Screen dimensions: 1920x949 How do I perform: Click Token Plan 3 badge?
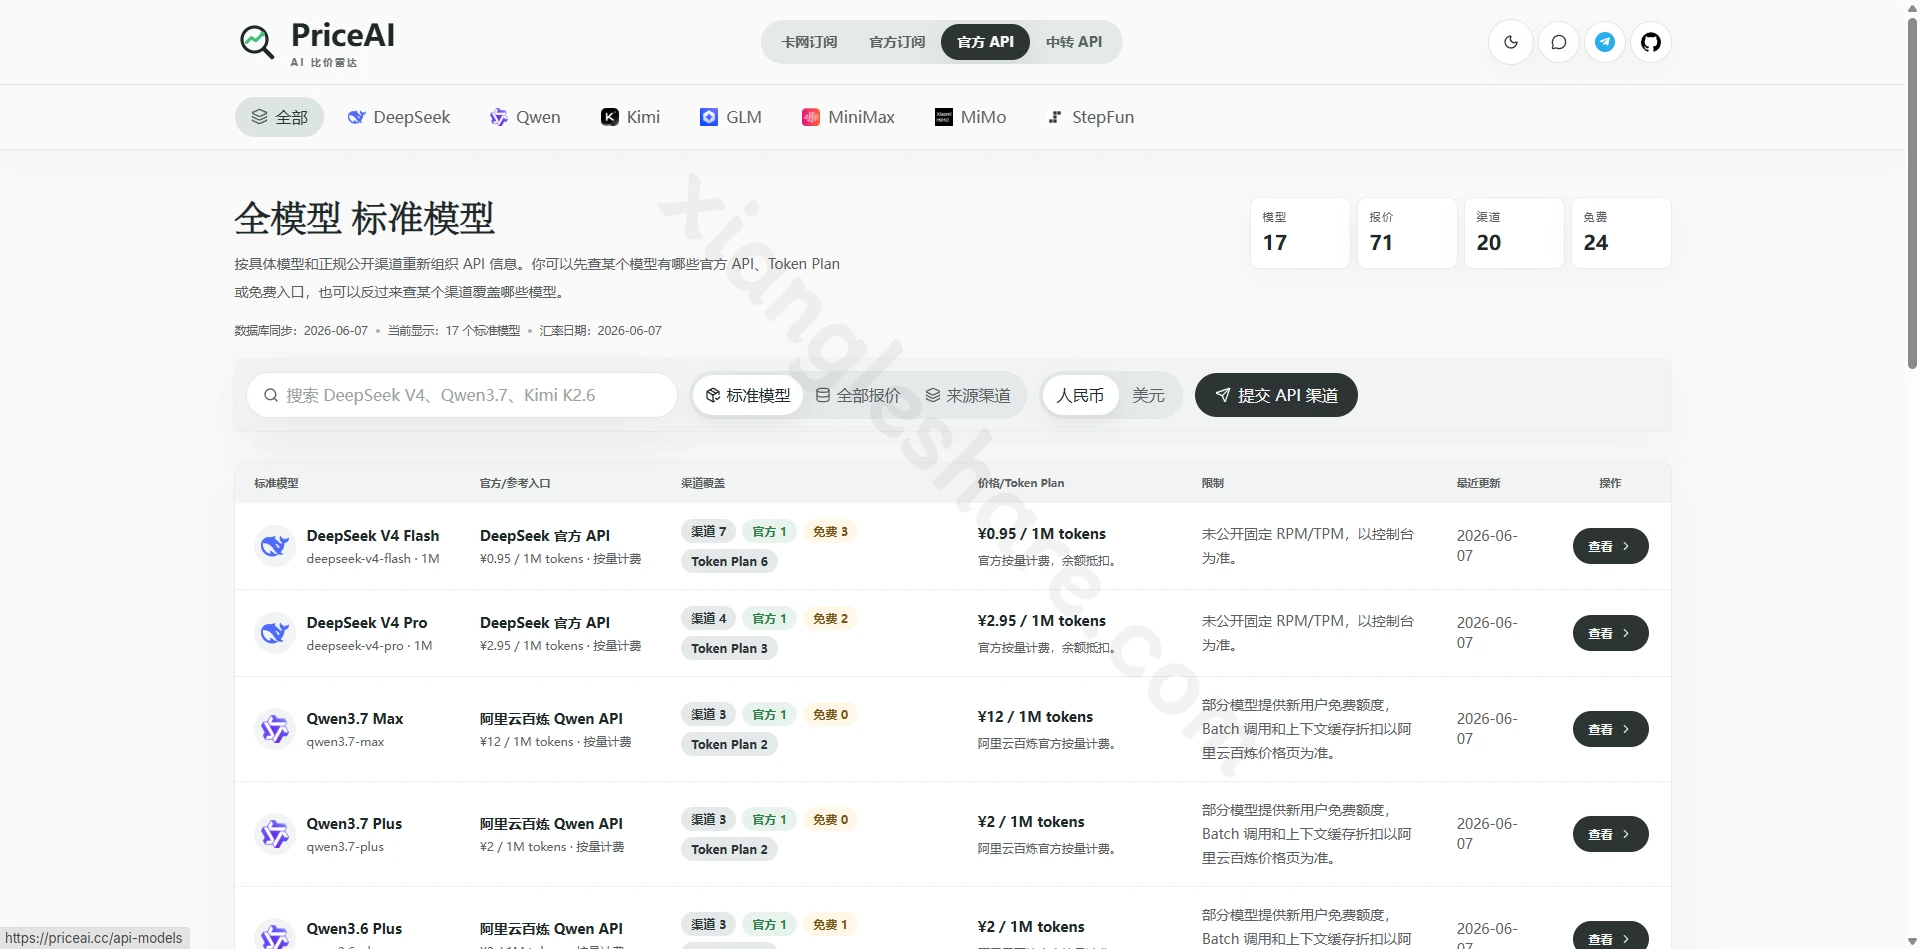coord(730,648)
